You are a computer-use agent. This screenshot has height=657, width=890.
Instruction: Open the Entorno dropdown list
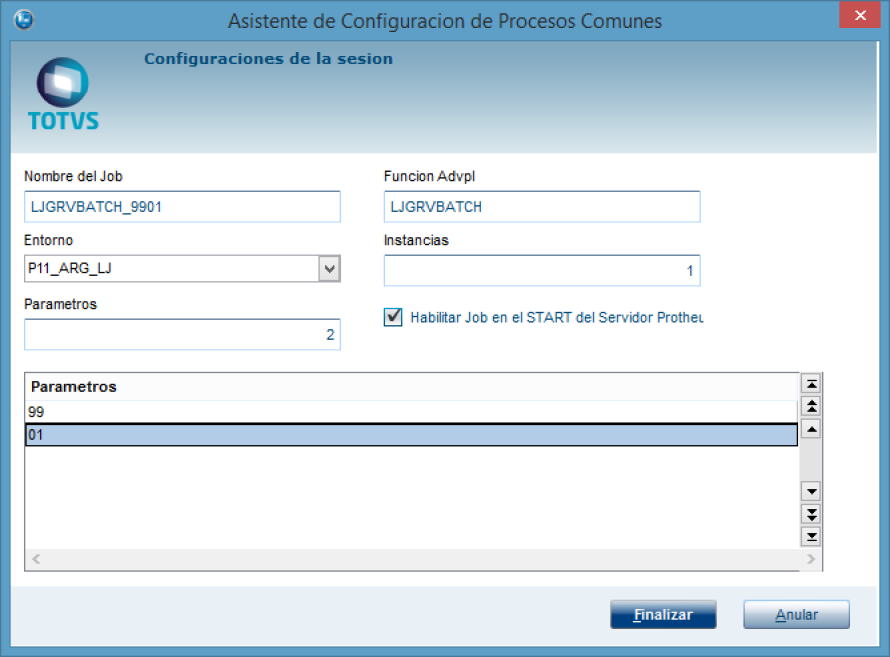click(328, 269)
